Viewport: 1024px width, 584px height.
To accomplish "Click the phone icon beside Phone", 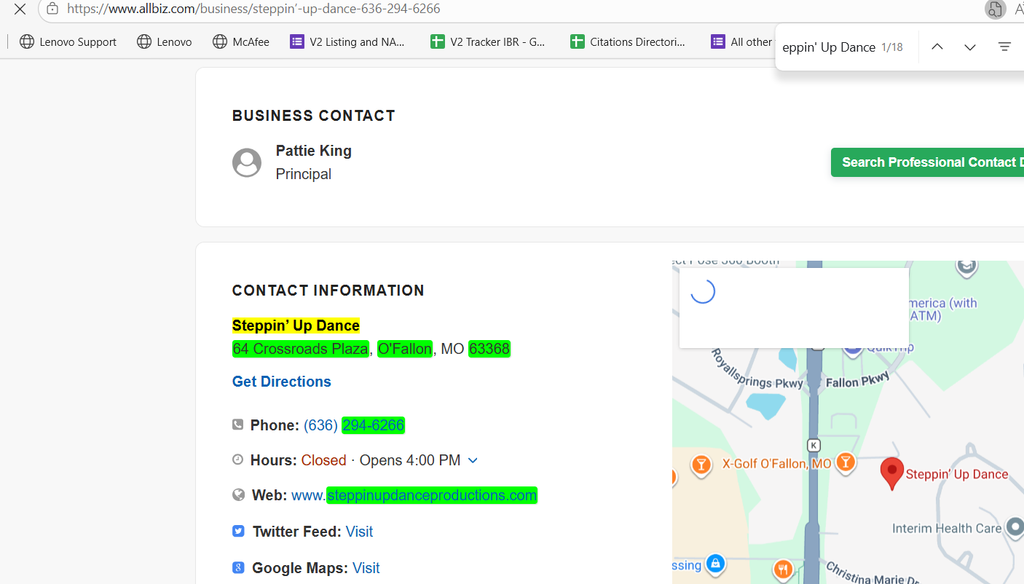I will pos(238,425).
